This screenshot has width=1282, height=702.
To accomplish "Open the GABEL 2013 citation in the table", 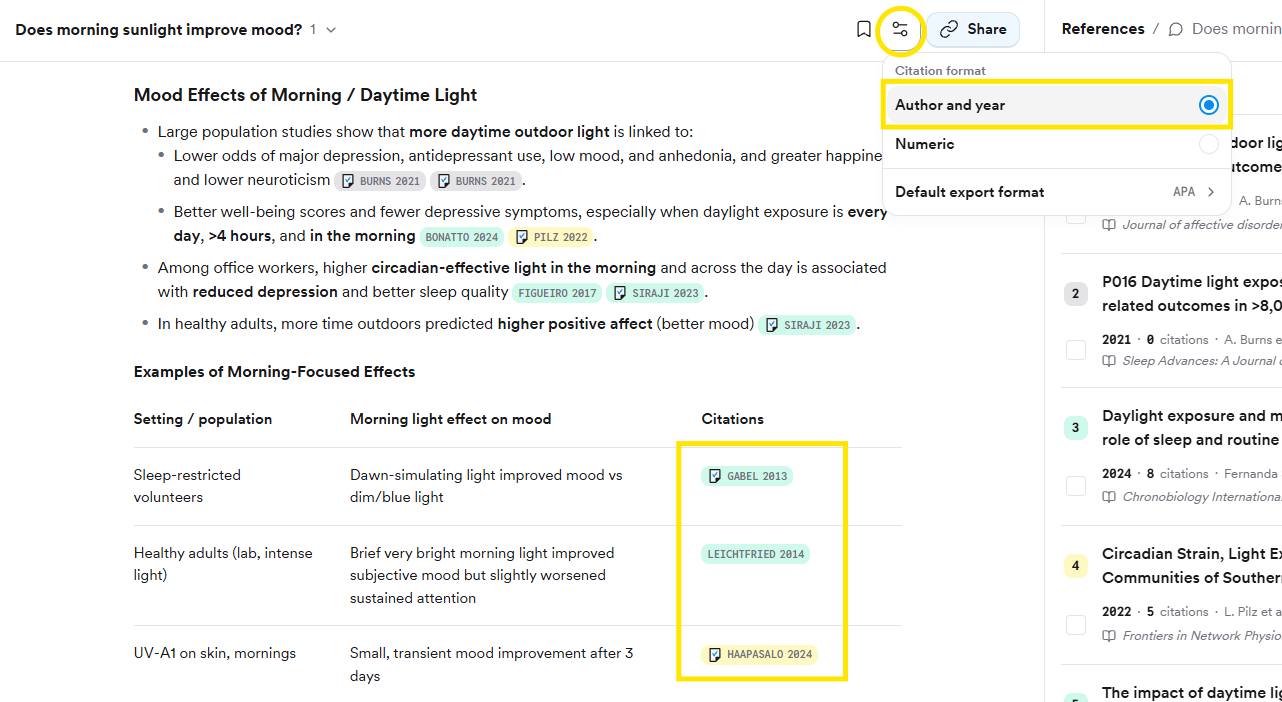I will tap(747, 476).
